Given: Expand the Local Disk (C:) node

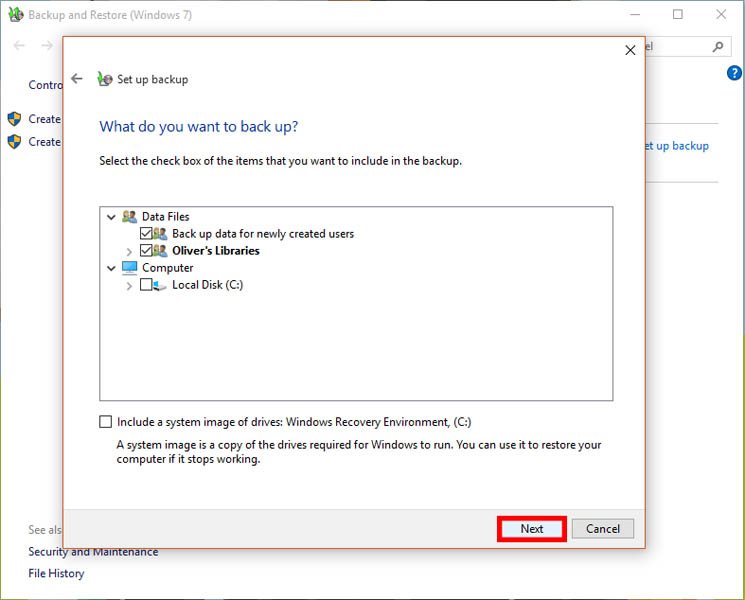Looking at the screenshot, I should (x=129, y=286).
